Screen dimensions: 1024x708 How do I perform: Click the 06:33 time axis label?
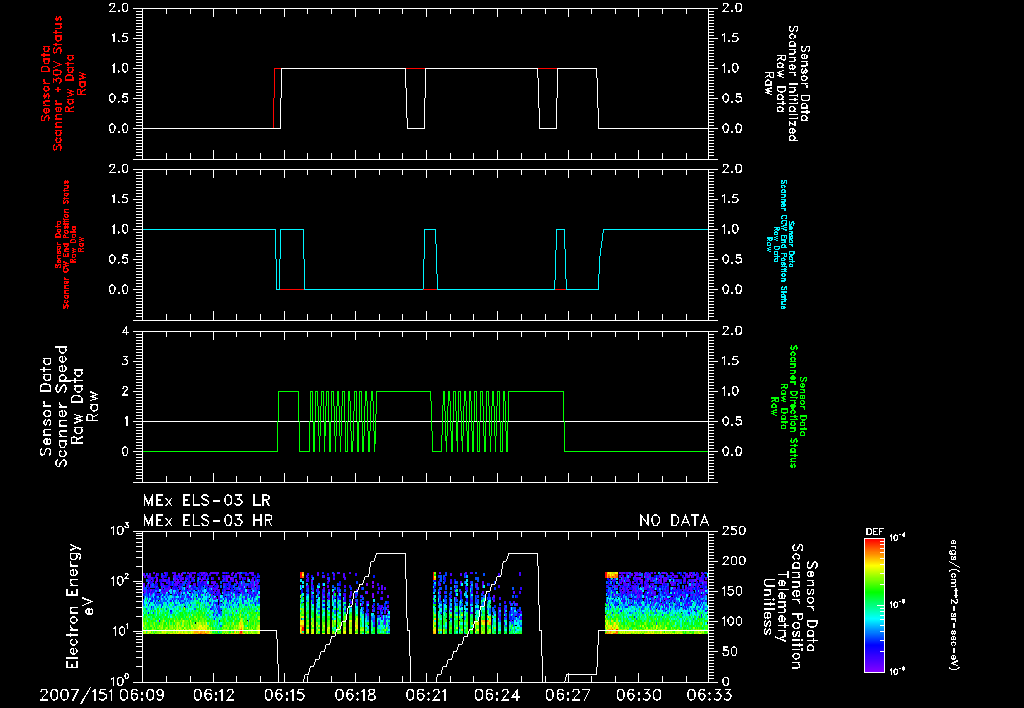click(710, 695)
